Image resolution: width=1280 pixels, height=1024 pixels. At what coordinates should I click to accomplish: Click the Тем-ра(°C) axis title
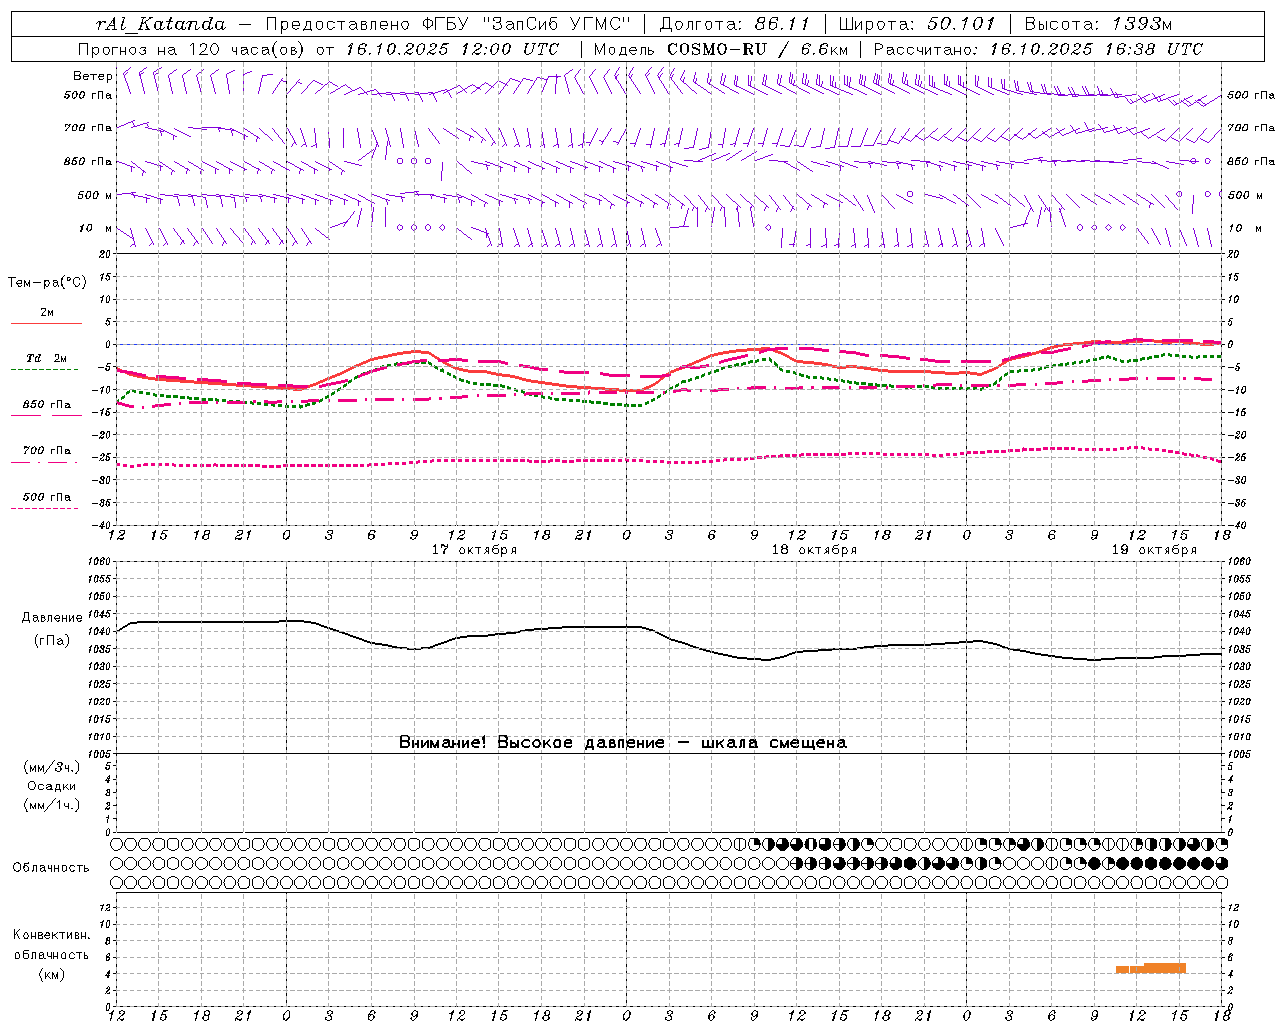coord(47,283)
